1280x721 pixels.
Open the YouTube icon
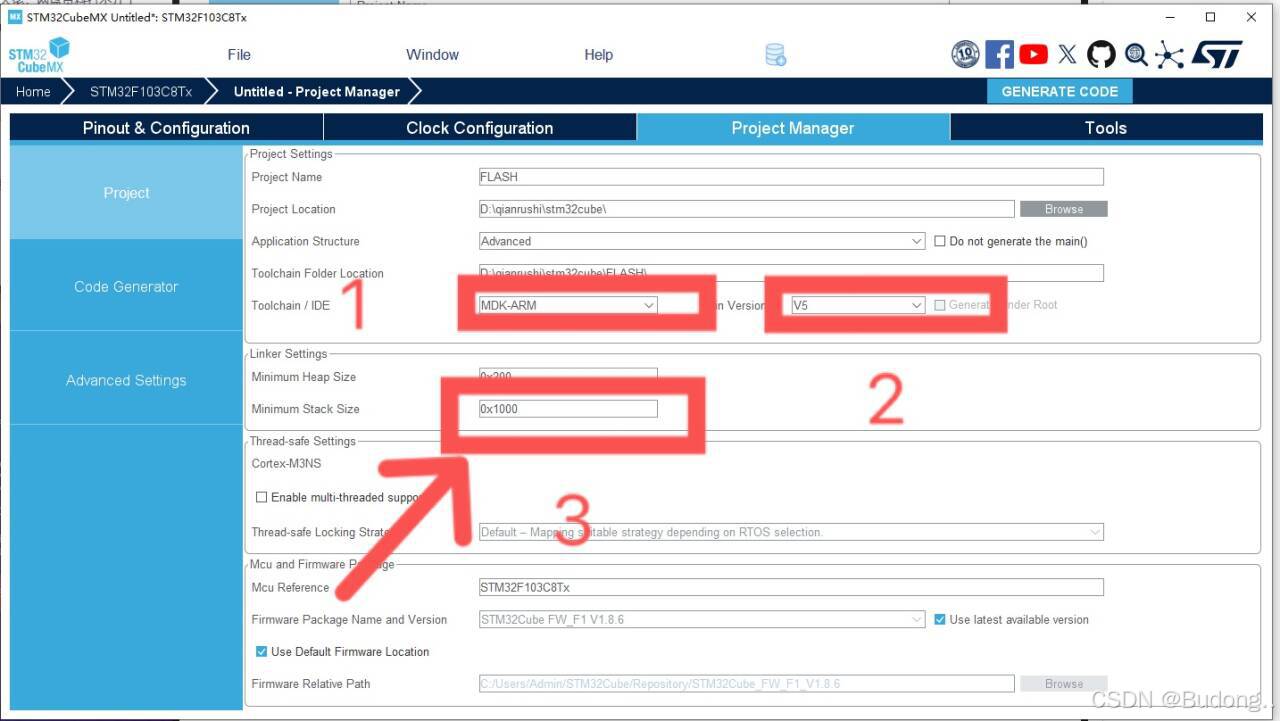[1033, 54]
